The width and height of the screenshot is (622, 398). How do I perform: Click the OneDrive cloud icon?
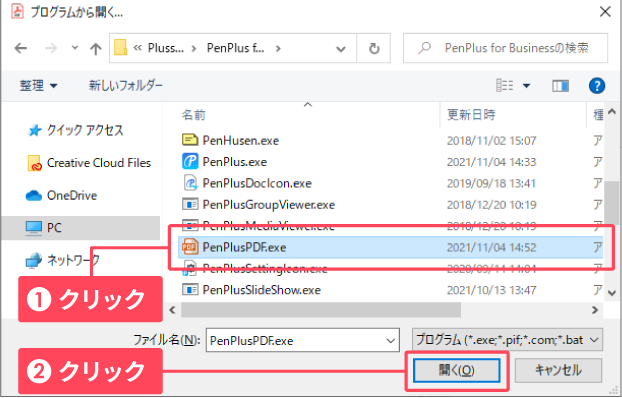(34, 196)
